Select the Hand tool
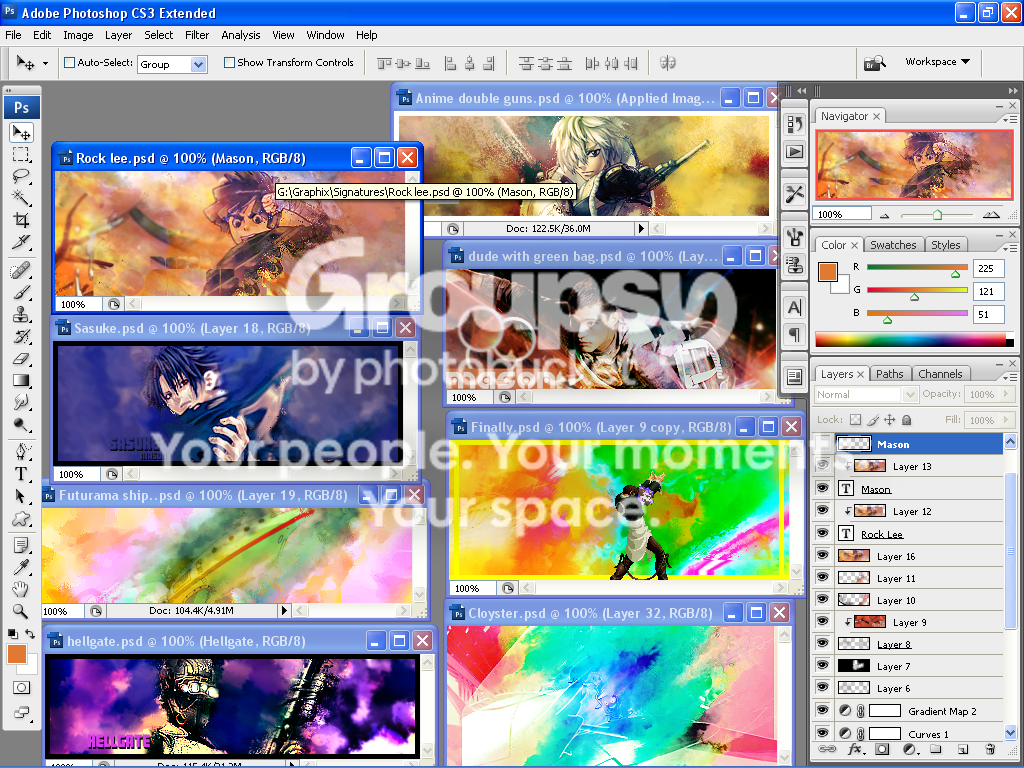Screen dimensions: 1024x768 [21, 589]
